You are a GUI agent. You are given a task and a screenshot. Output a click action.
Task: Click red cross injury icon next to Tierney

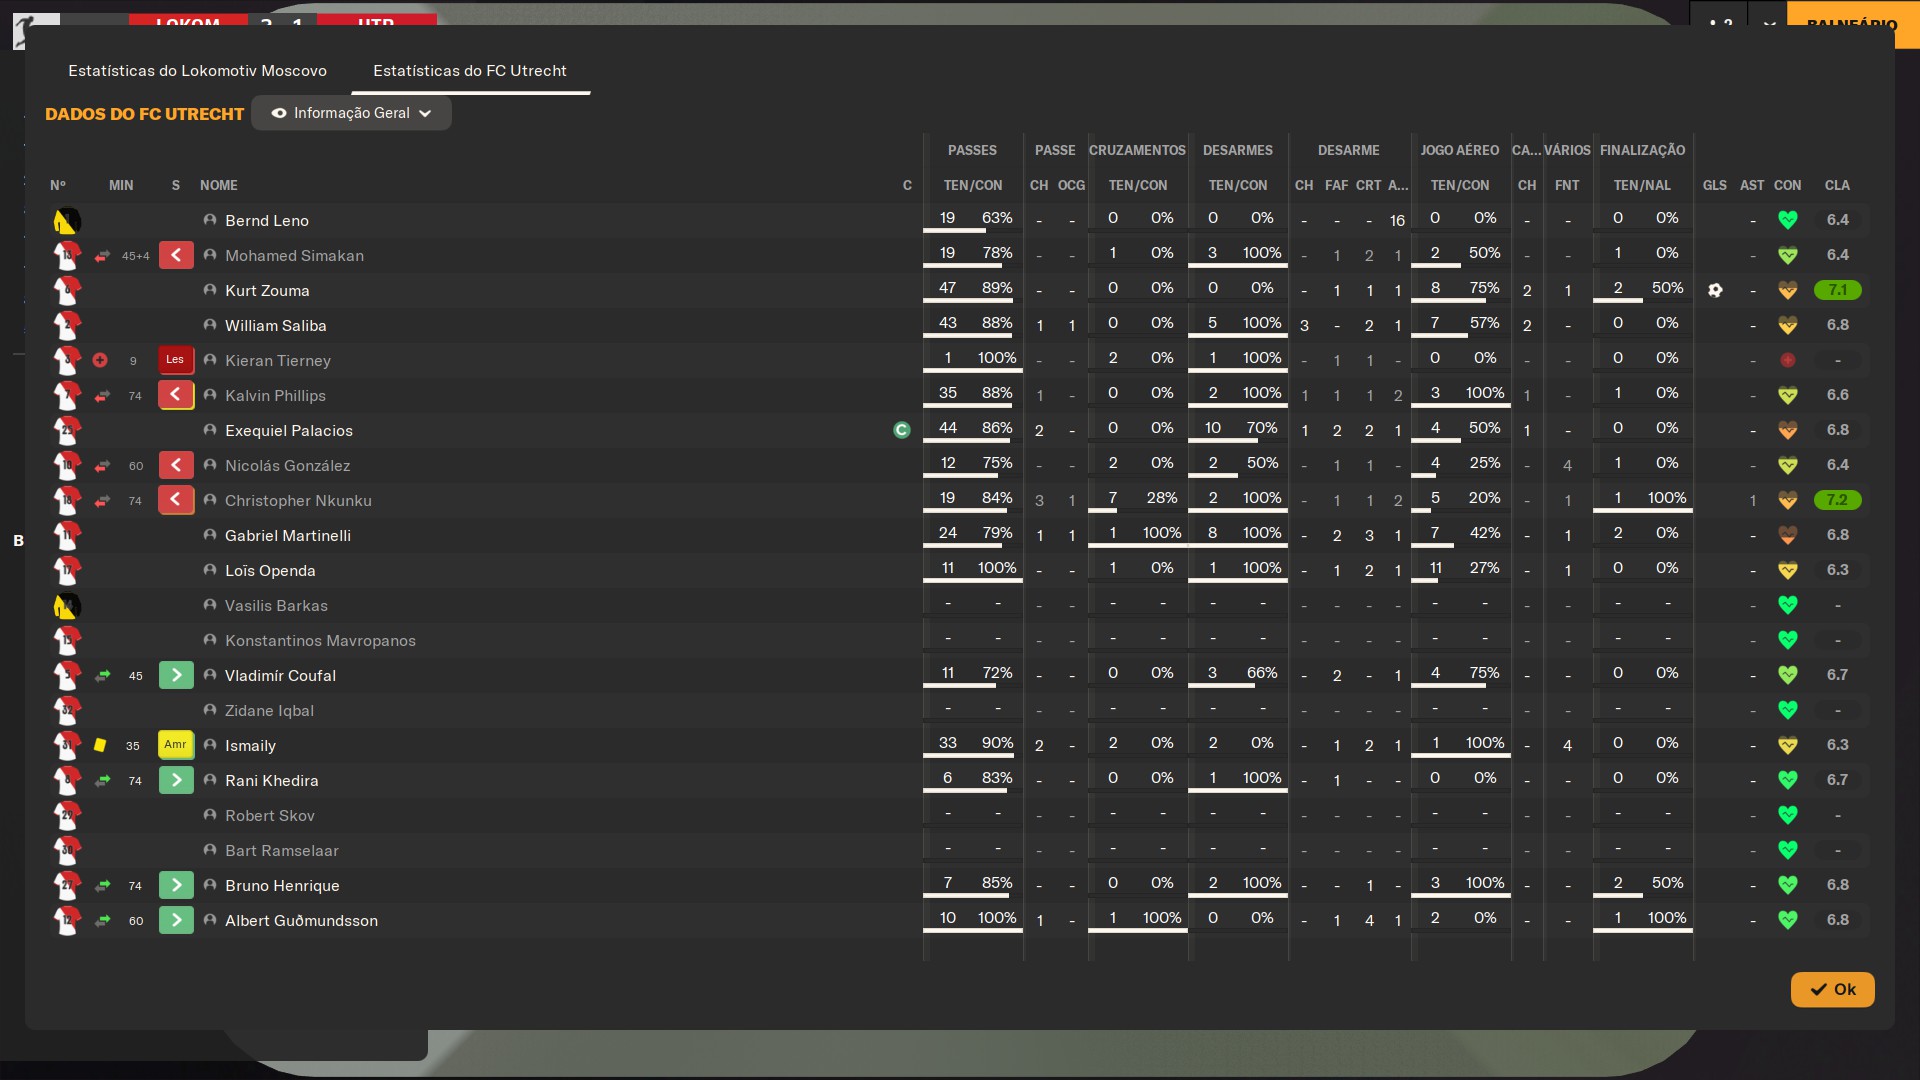click(100, 360)
